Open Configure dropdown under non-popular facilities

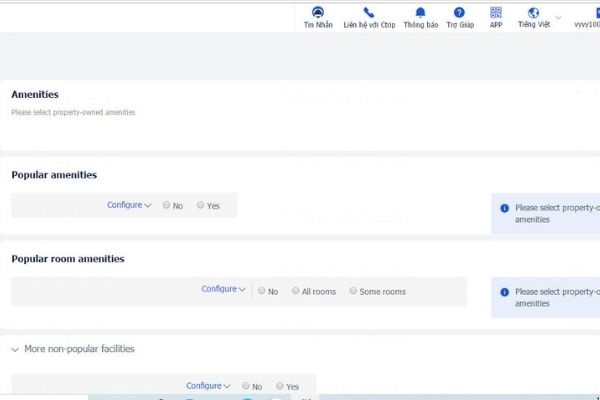(x=208, y=386)
